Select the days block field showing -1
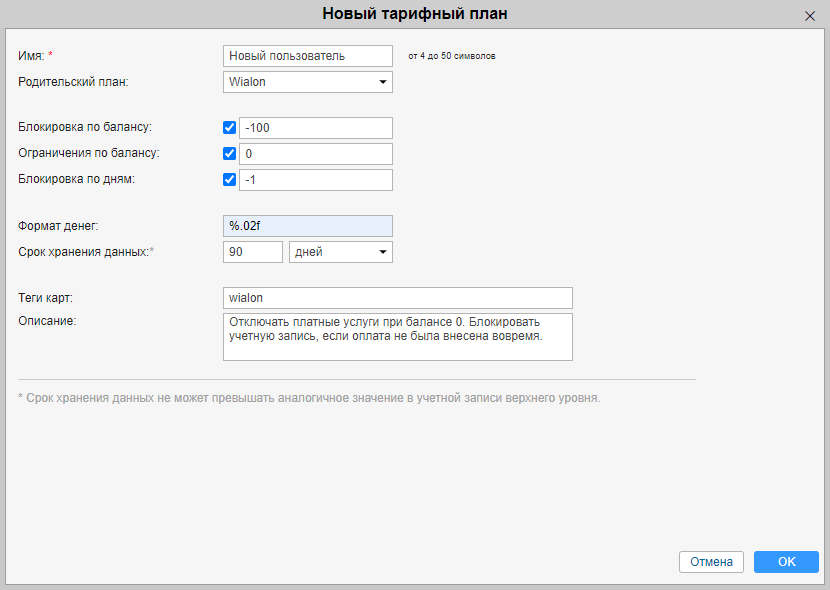Image resolution: width=830 pixels, height=590 pixels. [315, 180]
